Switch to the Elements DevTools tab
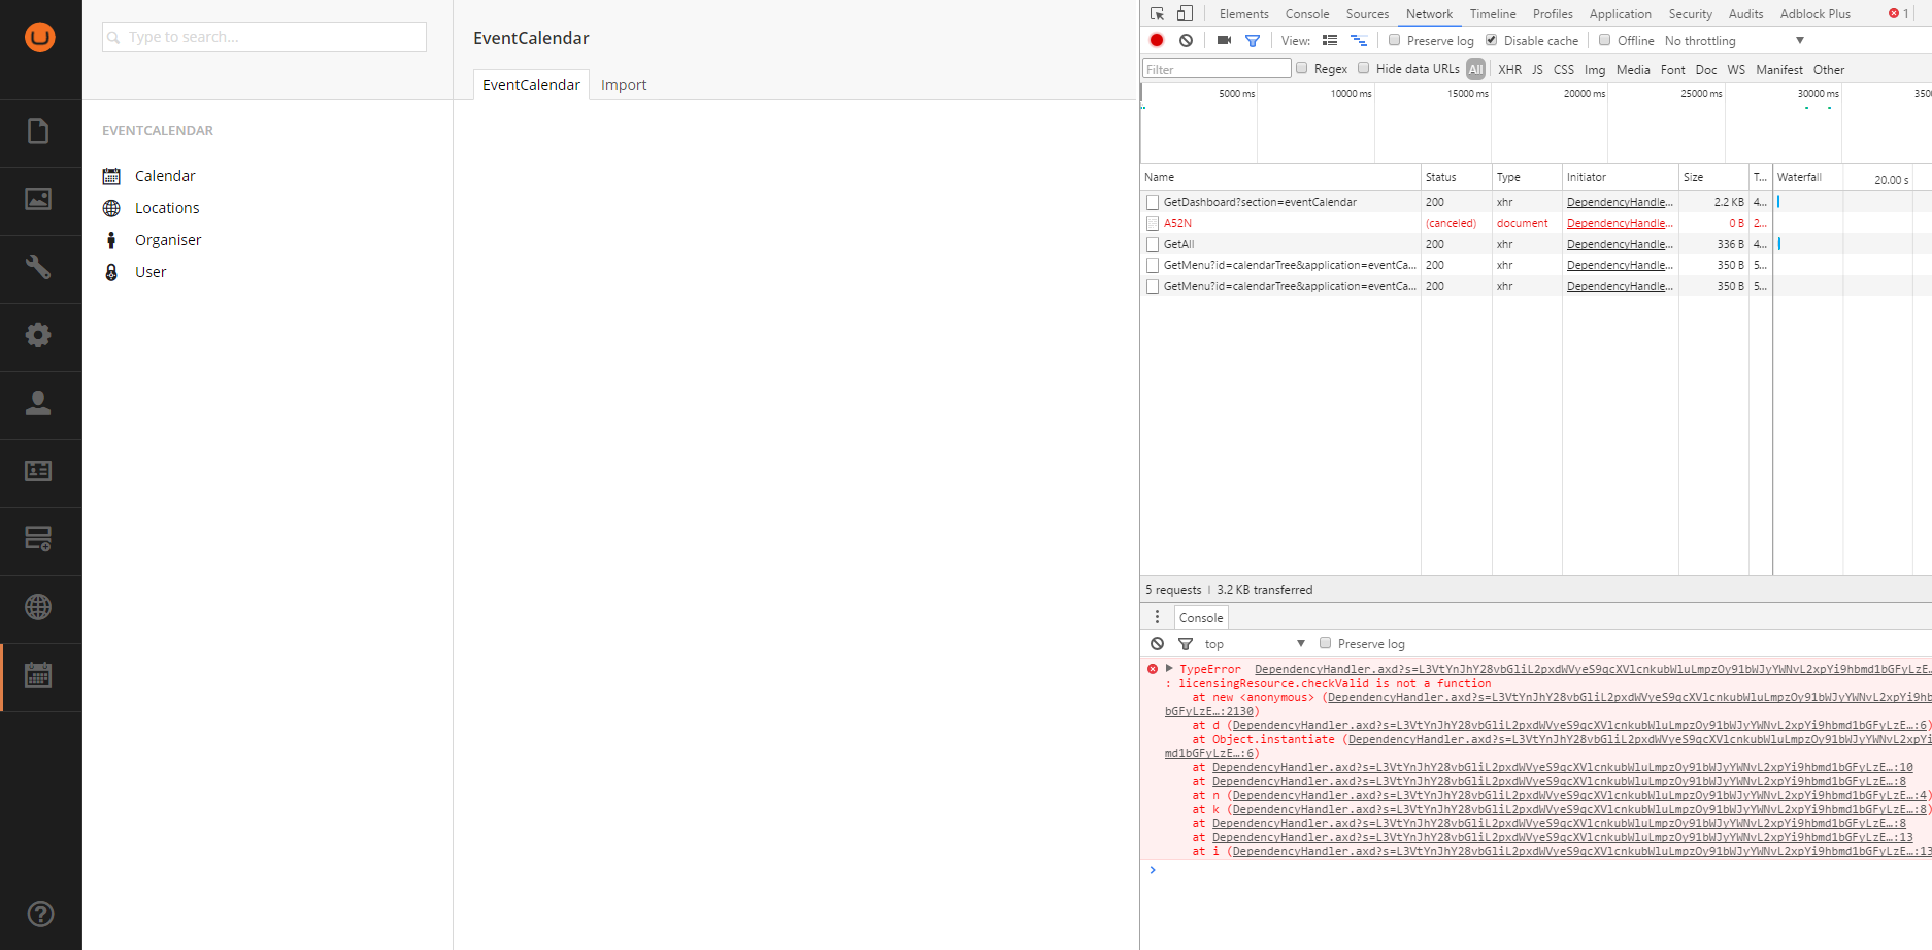 tap(1244, 13)
